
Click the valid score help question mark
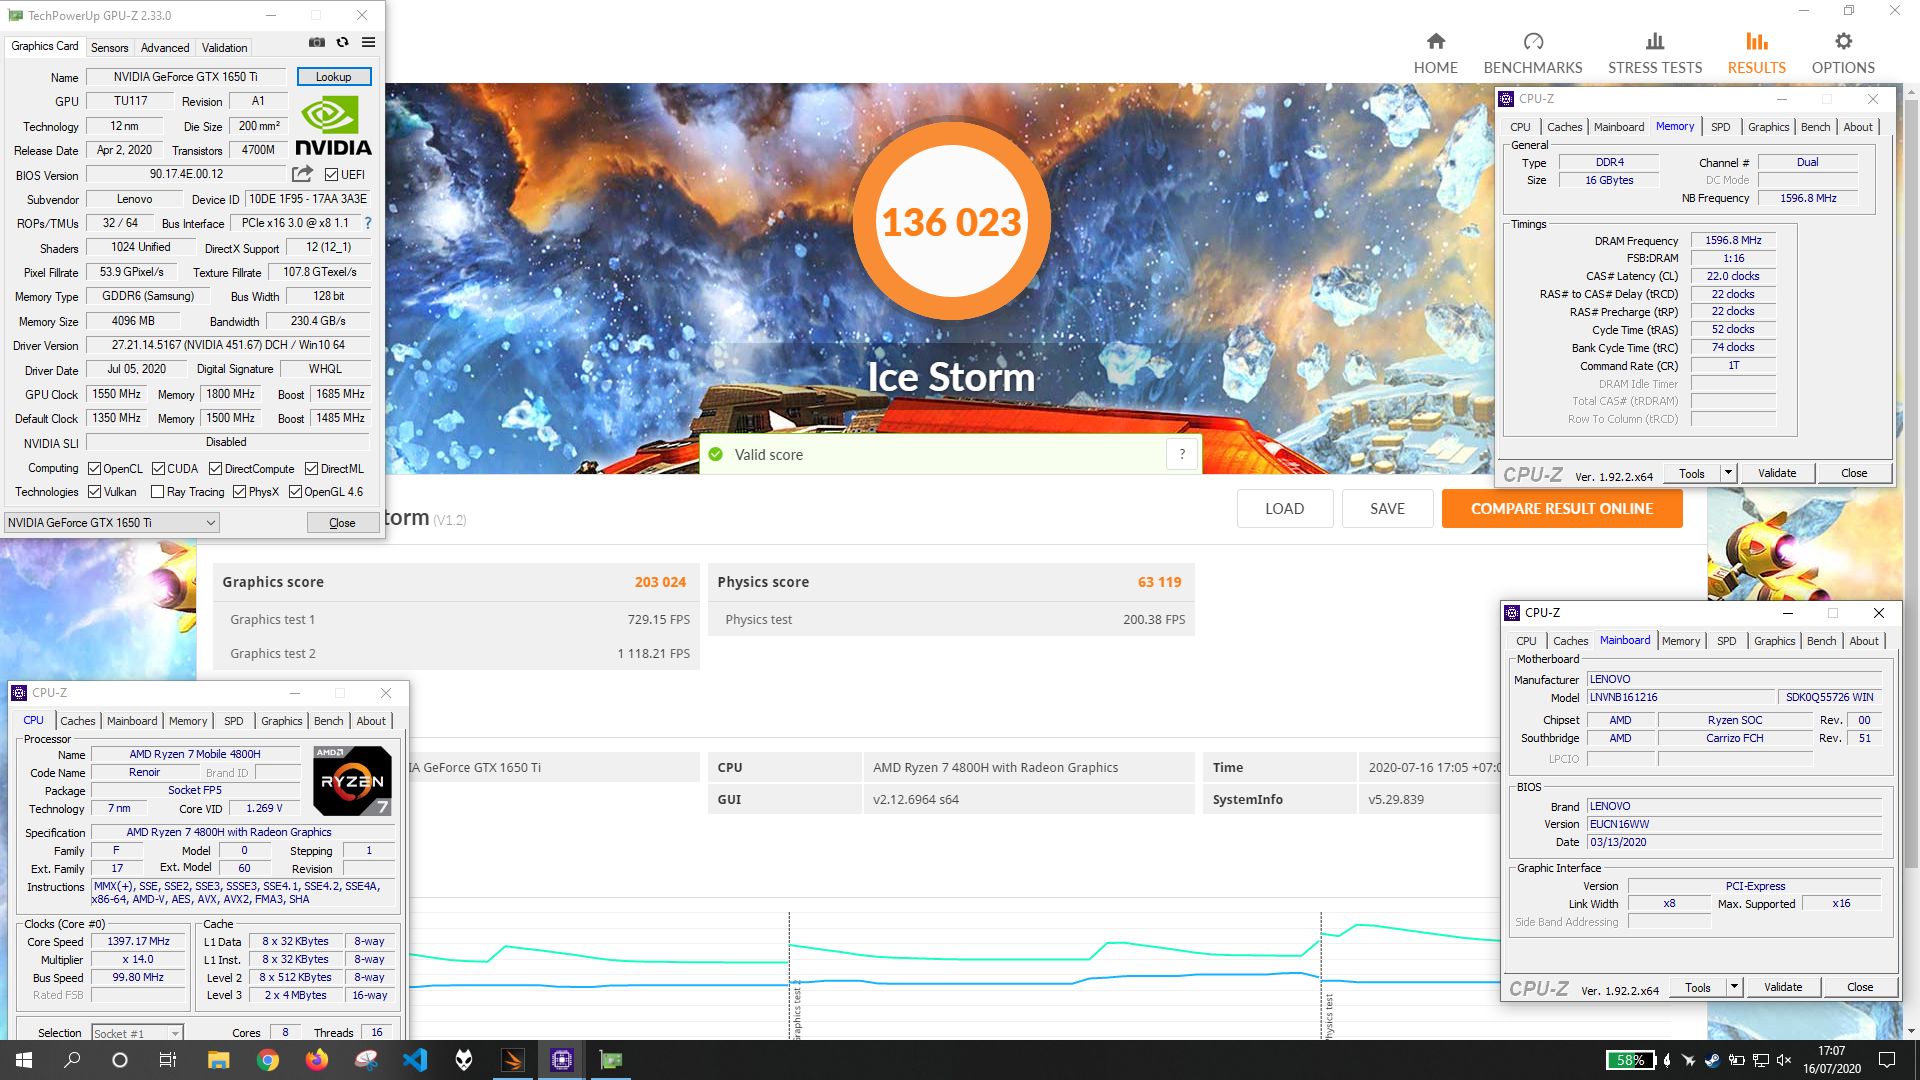(x=1182, y=454)
